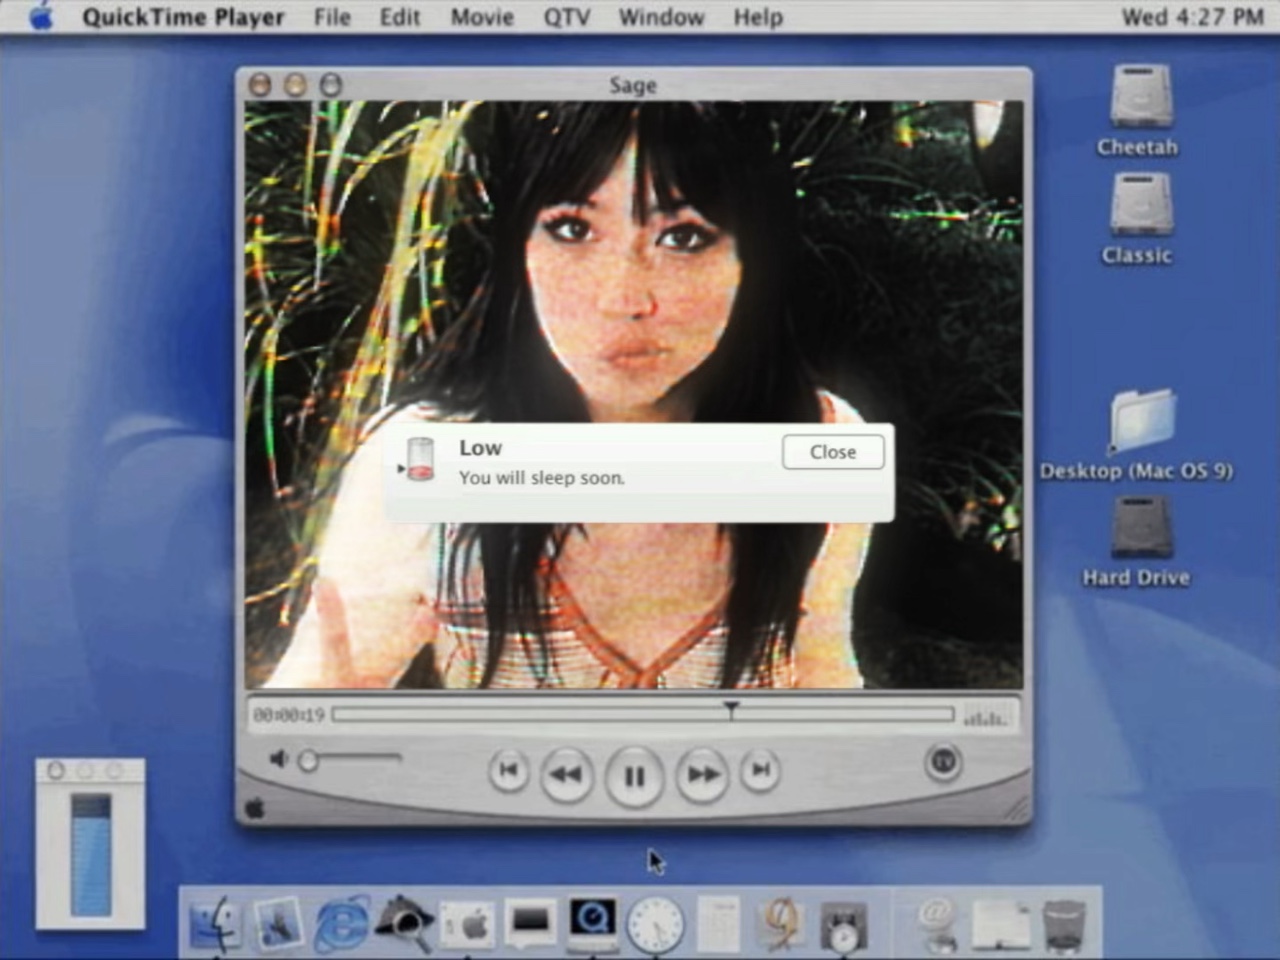The height and width of the screenshot is (960, 1280).
Task: Open the QuickTime TV channels button
Action: (942, 762)
